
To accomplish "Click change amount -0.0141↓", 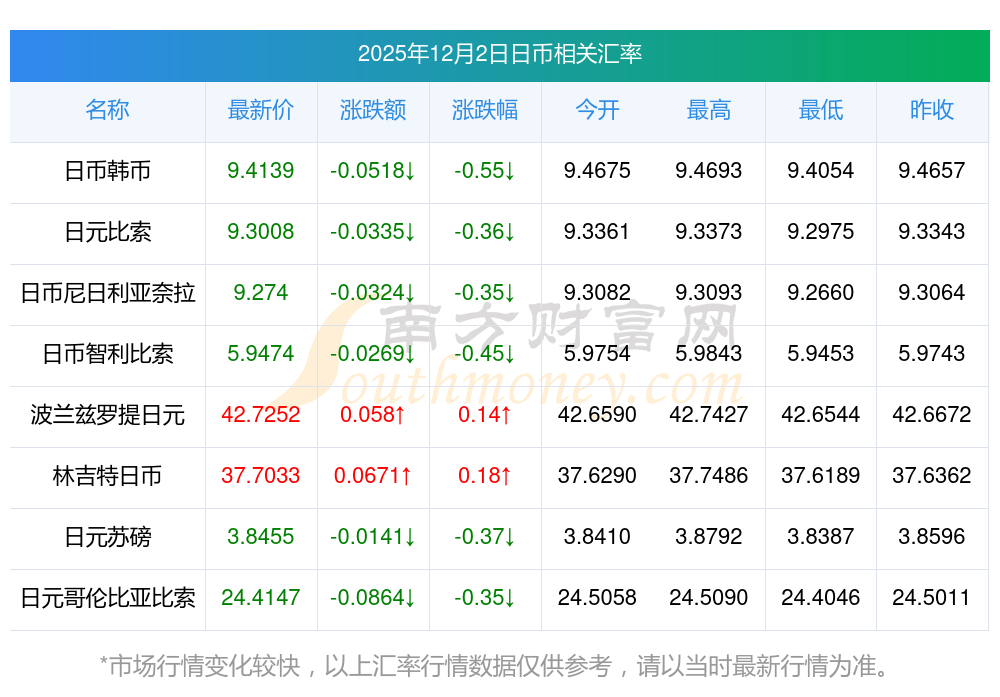I will click(x=373, y=536).
